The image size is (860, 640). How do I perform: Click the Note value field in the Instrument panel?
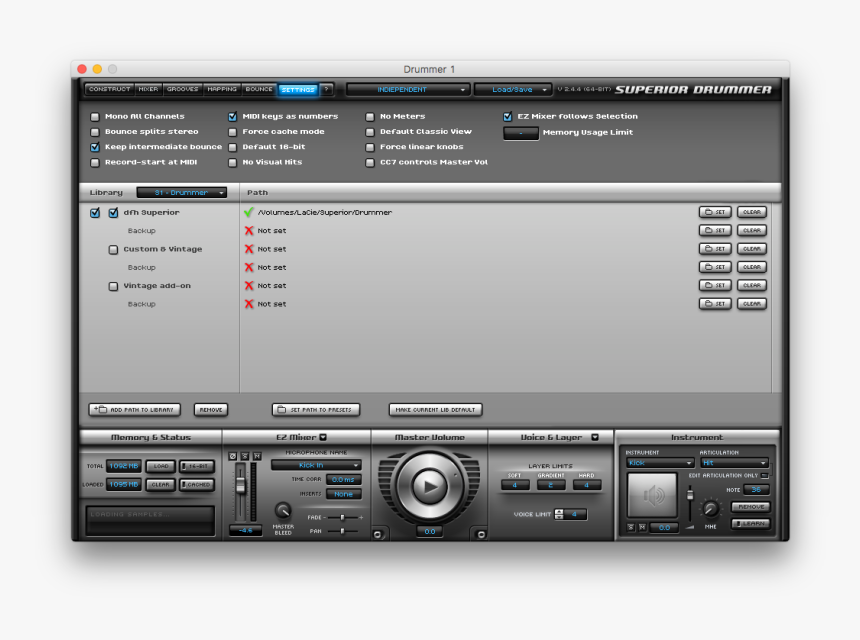756,490
